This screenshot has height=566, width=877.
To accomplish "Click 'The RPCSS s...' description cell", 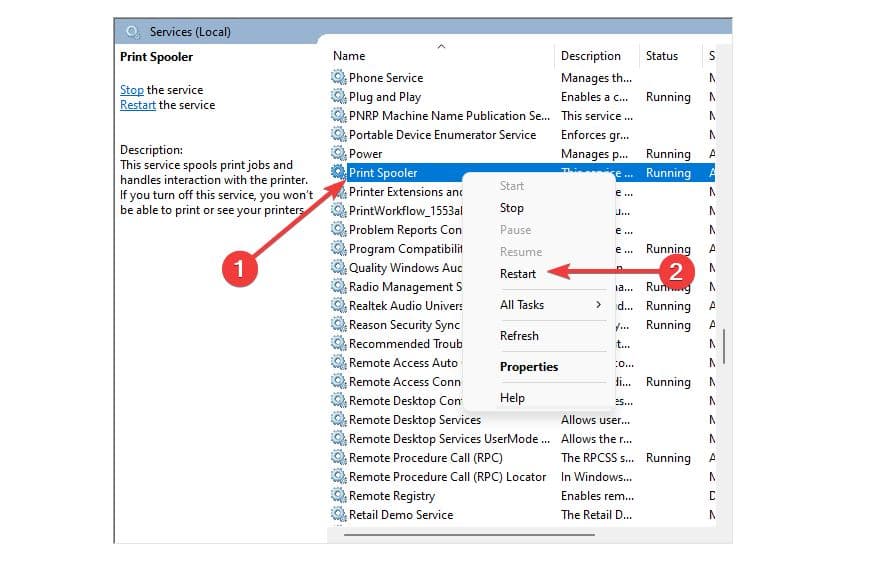I will [597, 458].
